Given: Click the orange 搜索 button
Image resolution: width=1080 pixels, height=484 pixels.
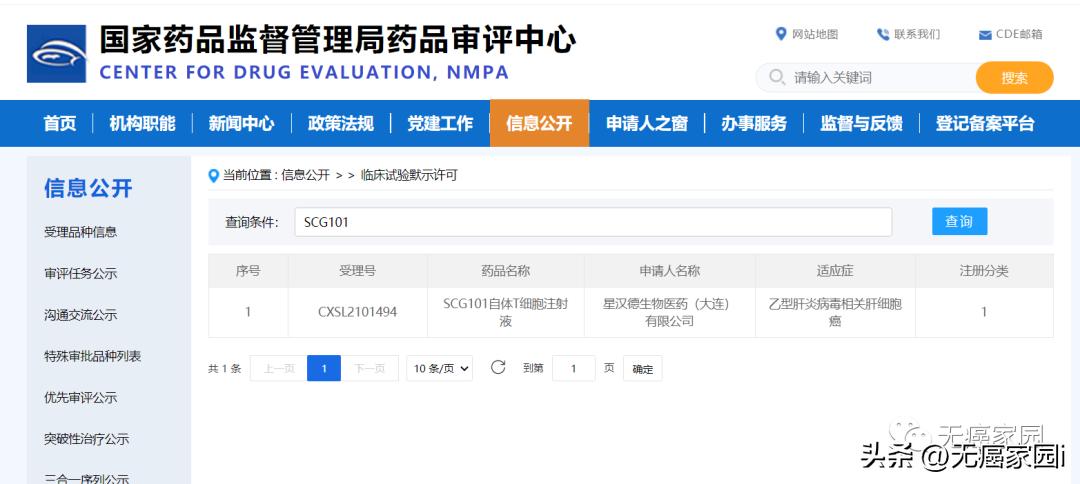Looking at the screenshot, I should pyautogui.click(x=1015, y=78).
